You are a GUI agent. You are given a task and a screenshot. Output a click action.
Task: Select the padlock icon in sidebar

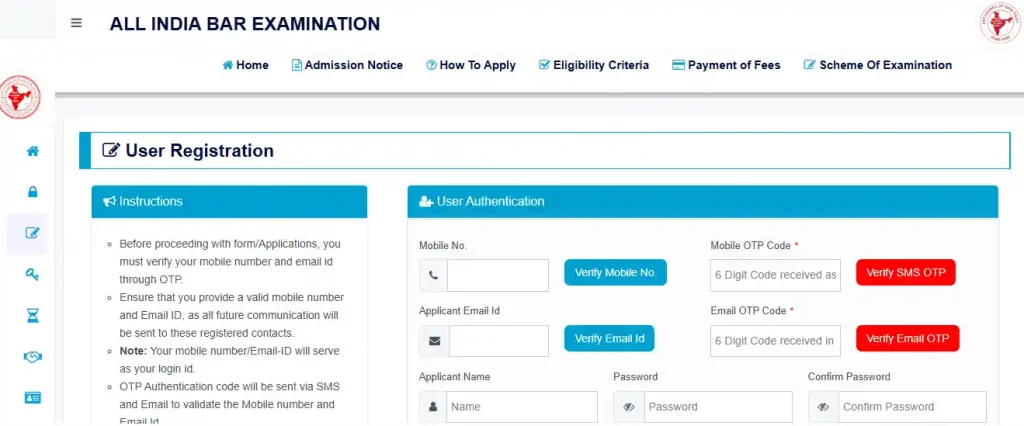32,192
